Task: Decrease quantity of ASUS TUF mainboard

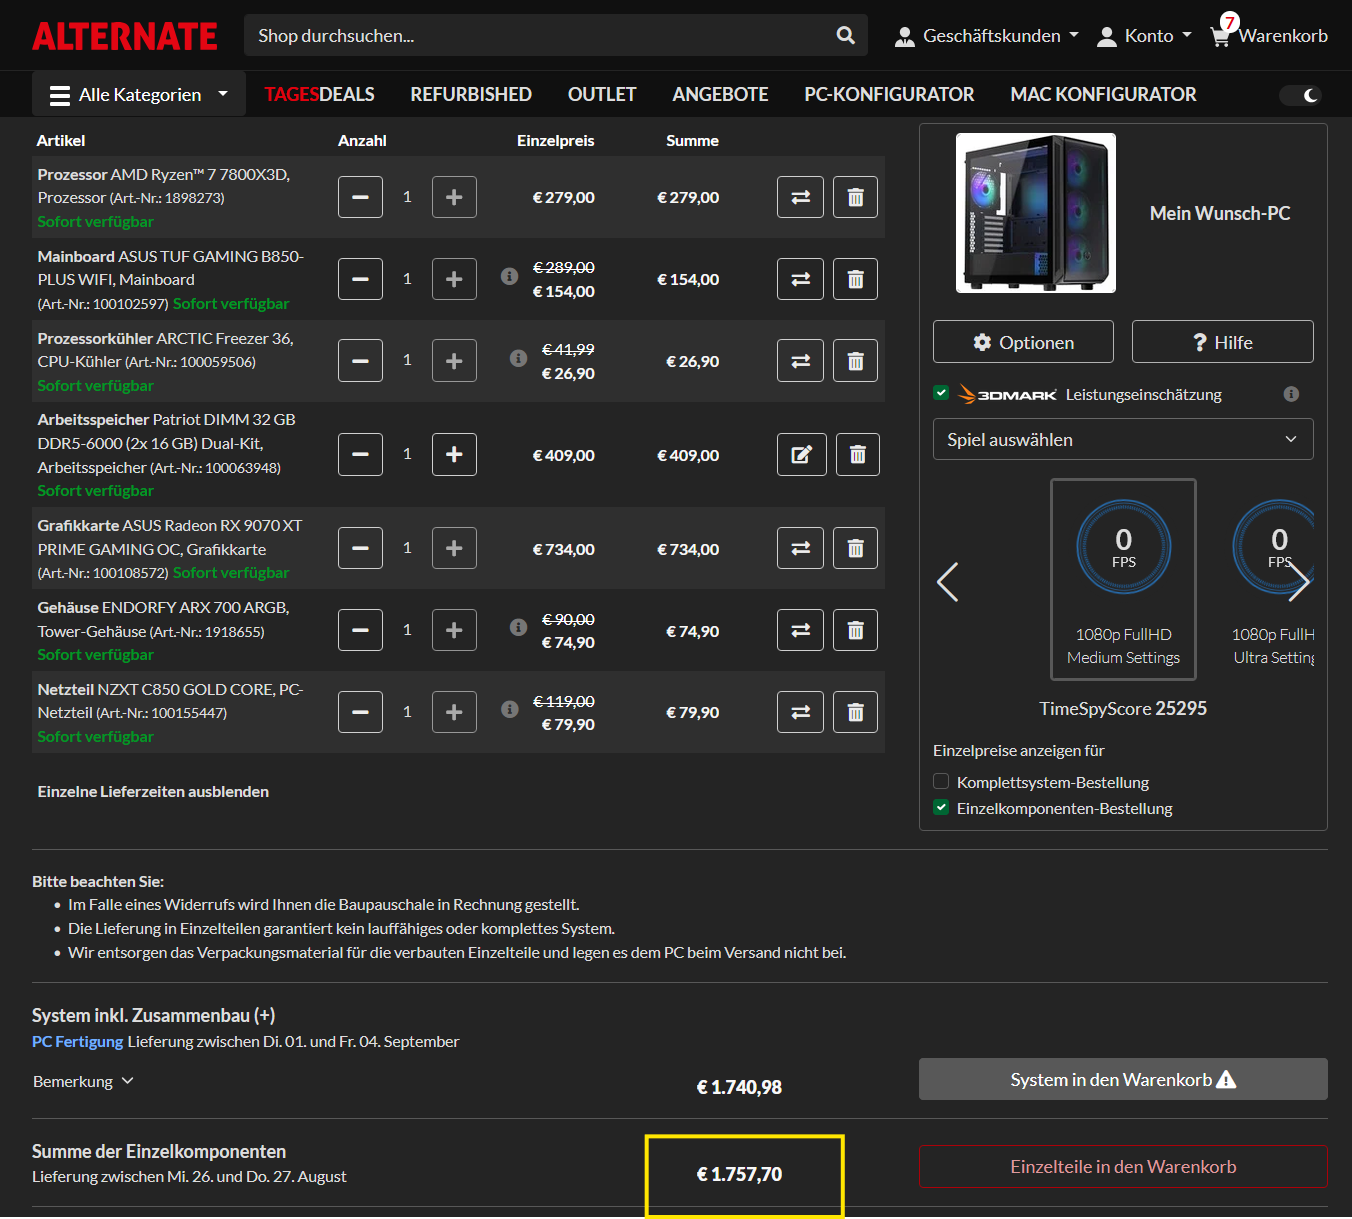Action: tap(360, 279)
